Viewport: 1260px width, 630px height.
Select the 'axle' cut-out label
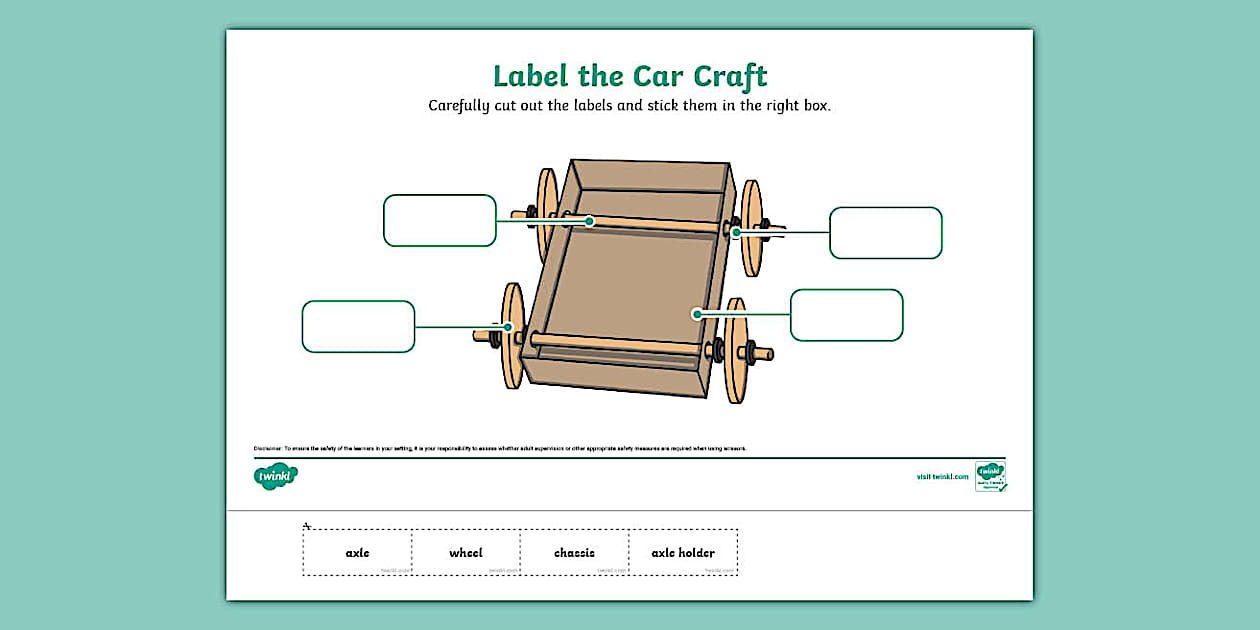(x=356, y=551)
